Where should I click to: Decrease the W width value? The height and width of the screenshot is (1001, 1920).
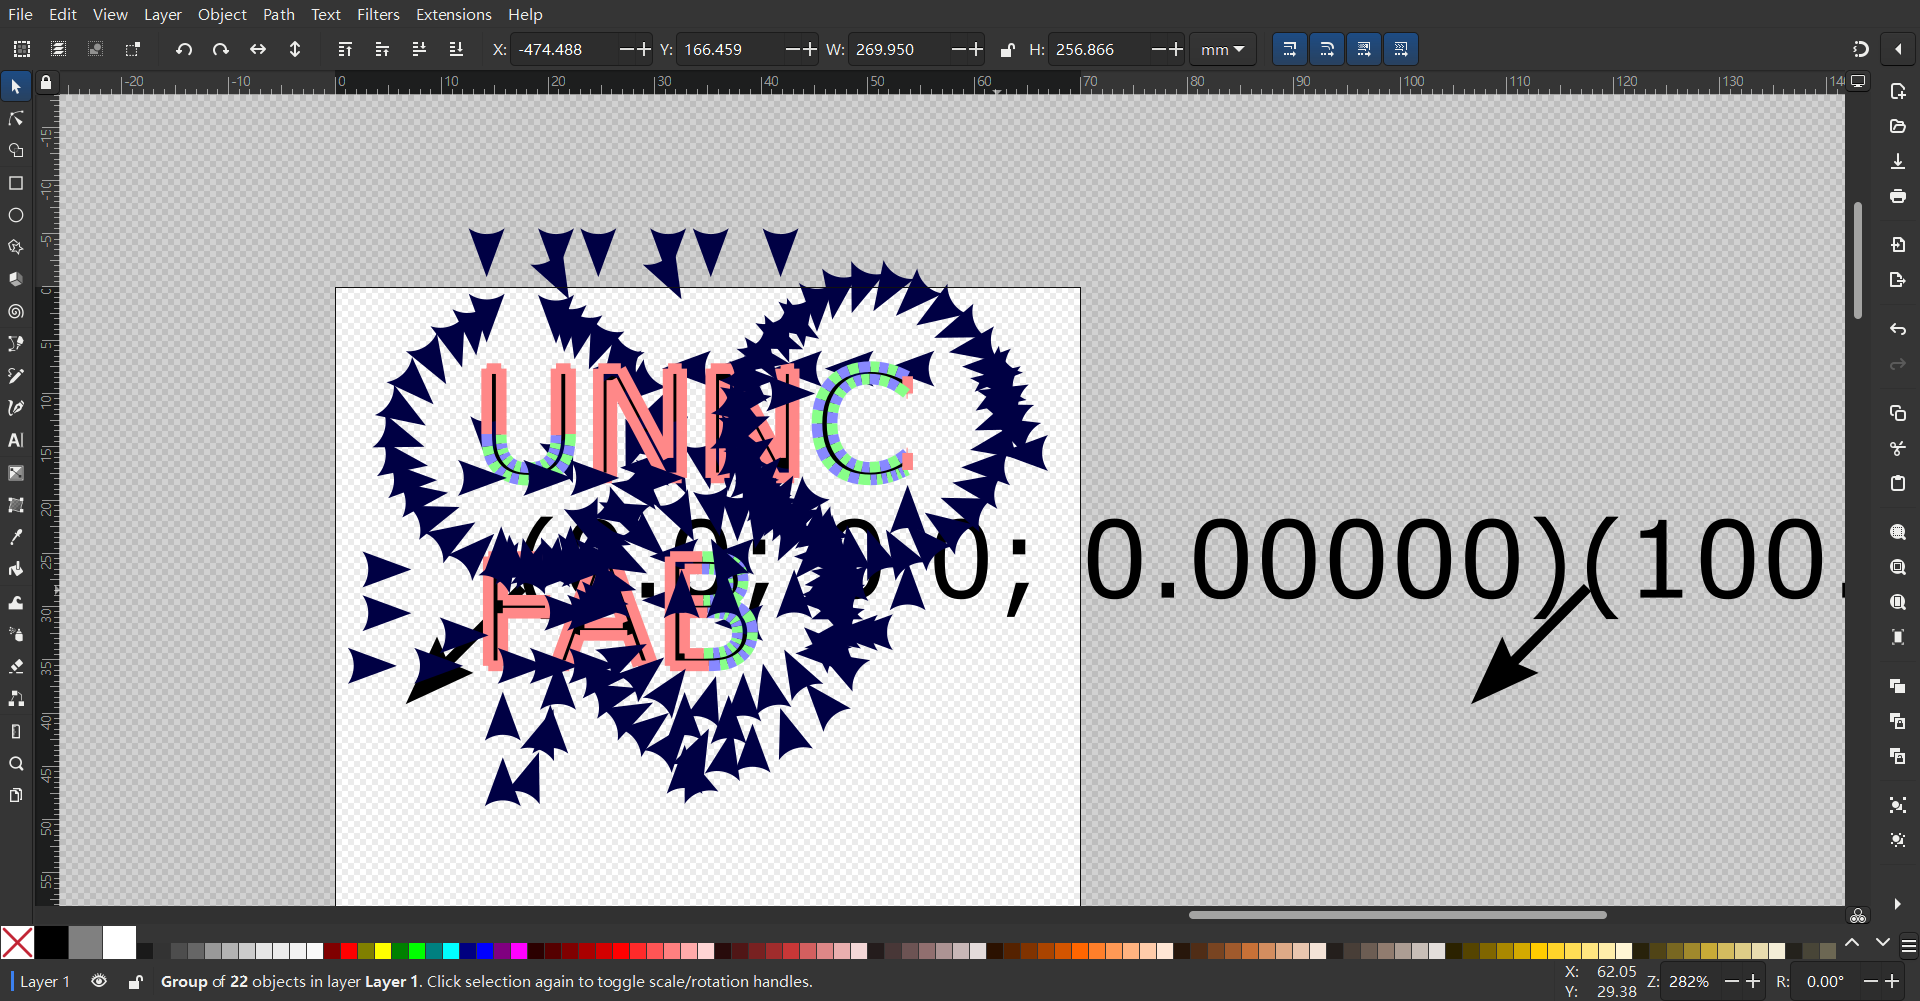959,49
